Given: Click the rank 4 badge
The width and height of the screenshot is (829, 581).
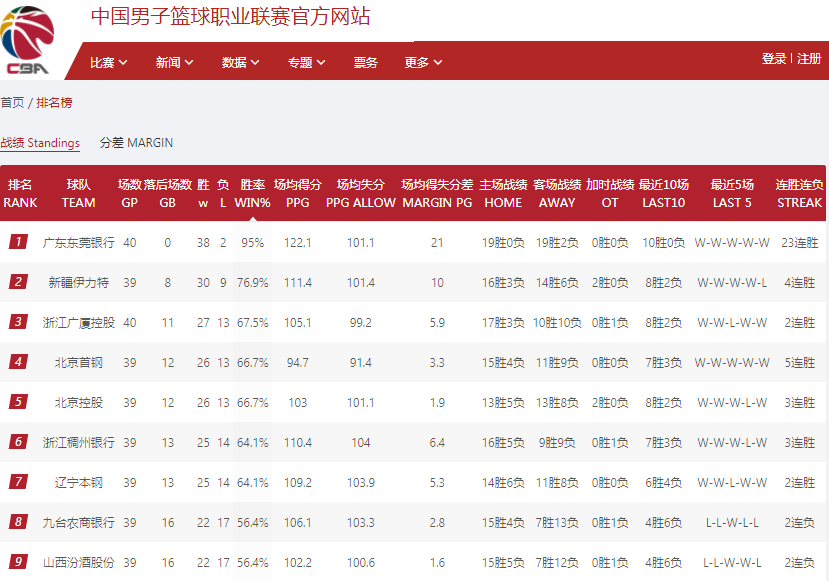Looking at the screenshot, I should point(19,362).
